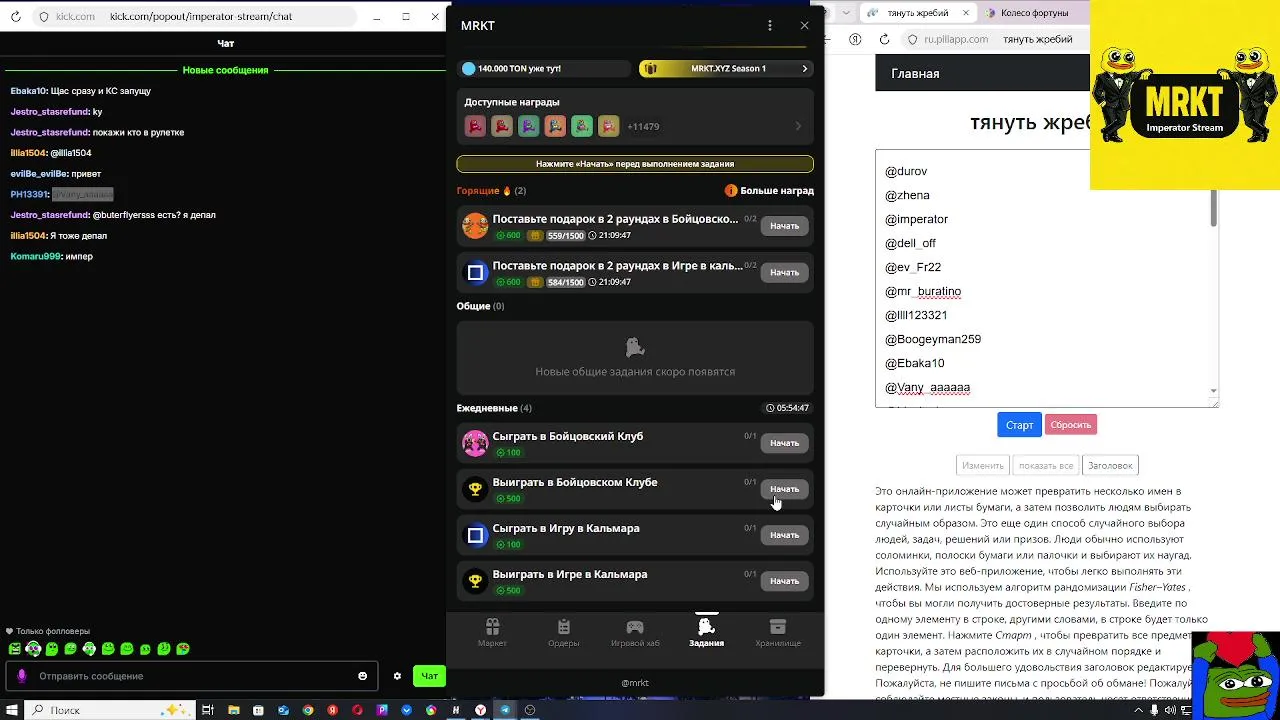Image resolution: width=1280 pixels, height=720 pixels.
Task: Click the Изменить button
Action: click(x=982, y=465)
